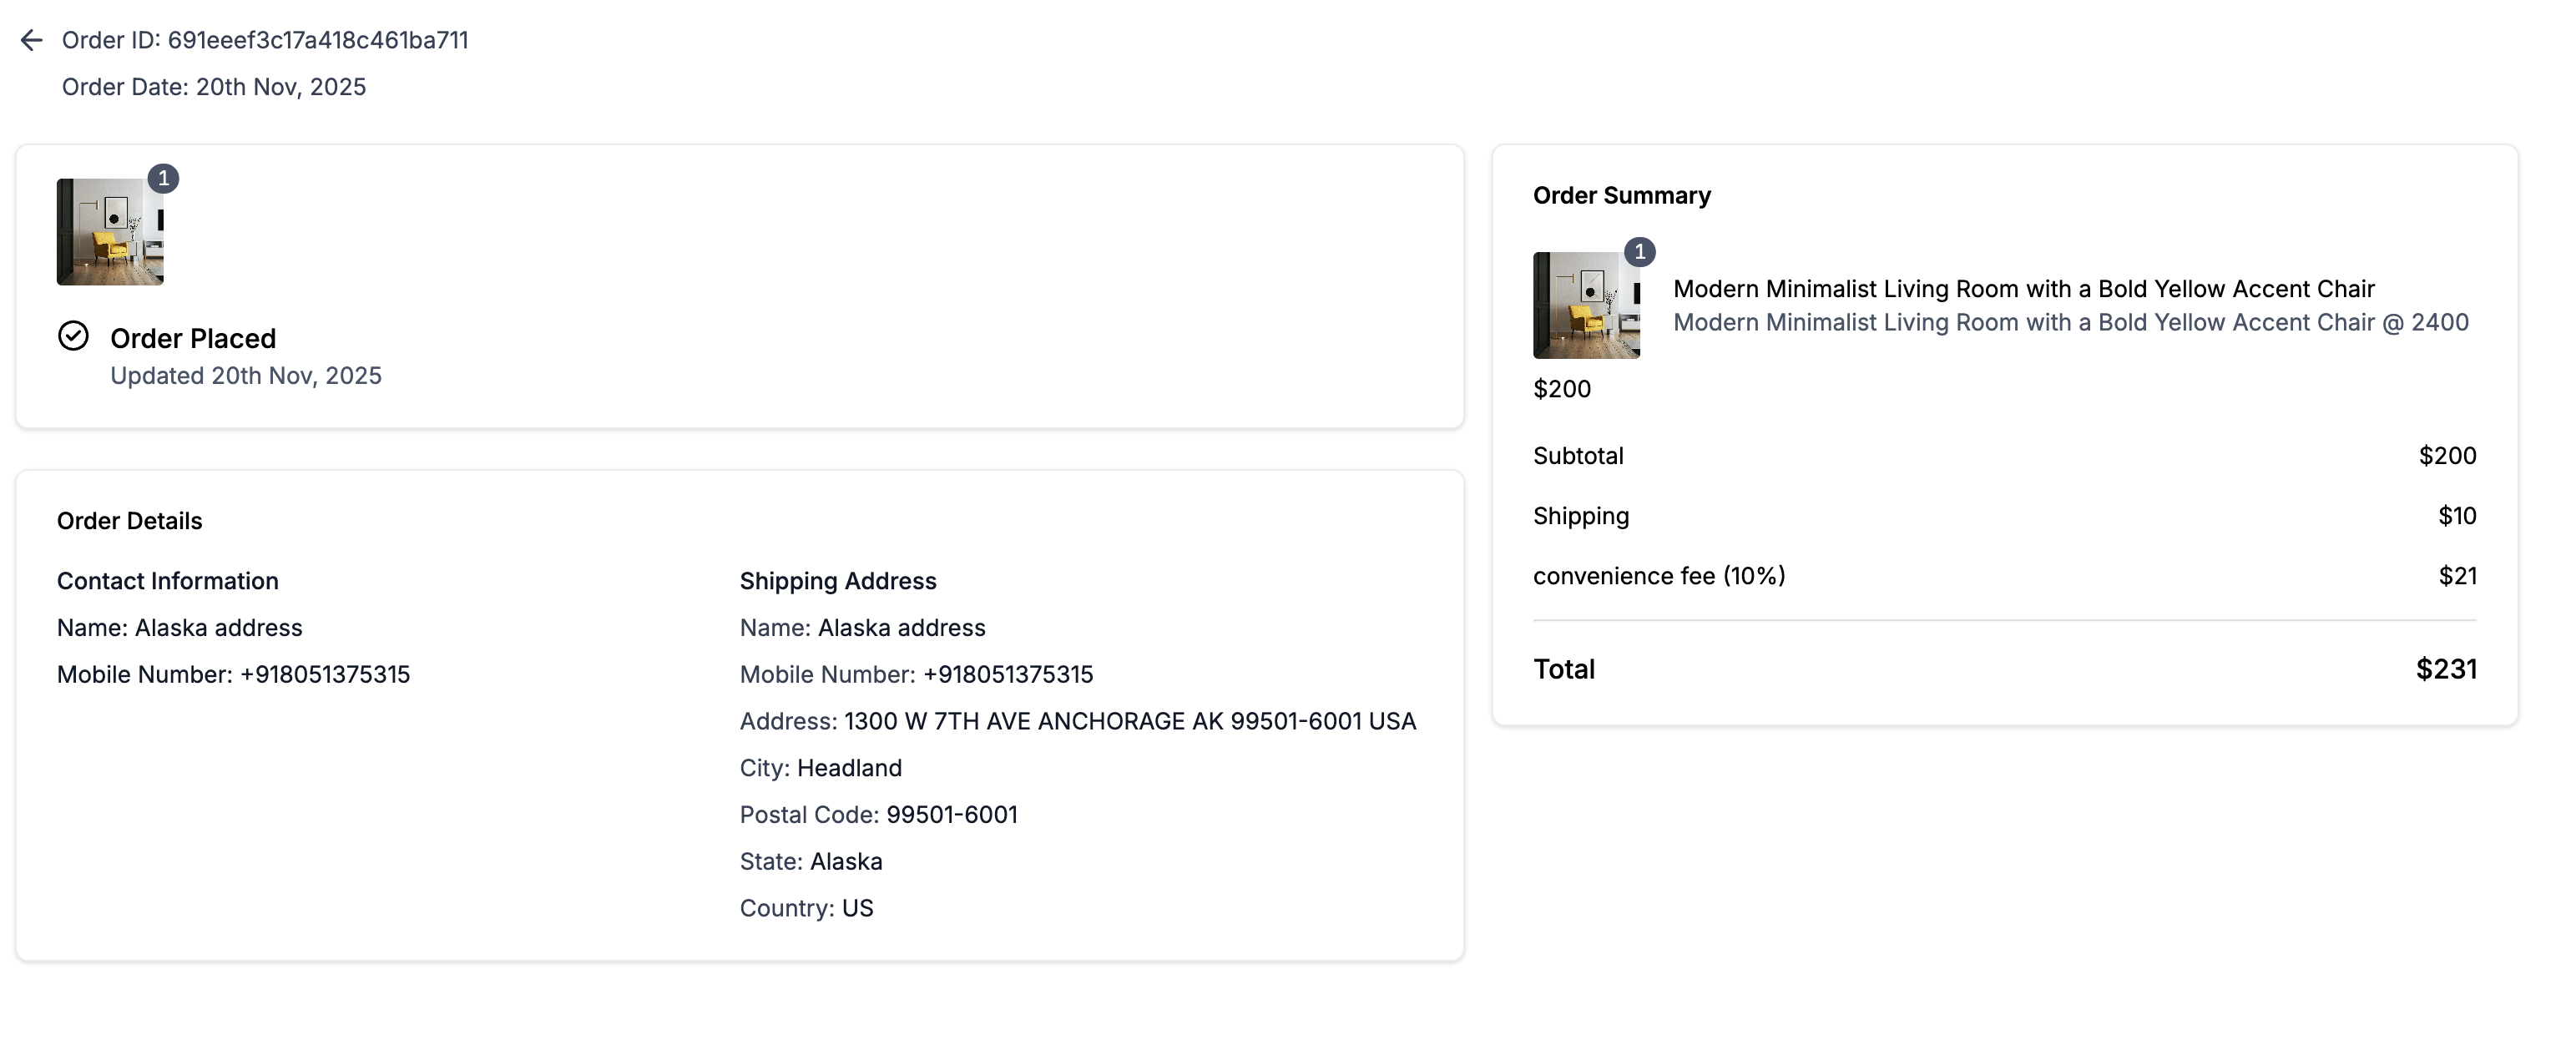Open the Modern Minimalist Living Room product title

[x=2023, y=289]
